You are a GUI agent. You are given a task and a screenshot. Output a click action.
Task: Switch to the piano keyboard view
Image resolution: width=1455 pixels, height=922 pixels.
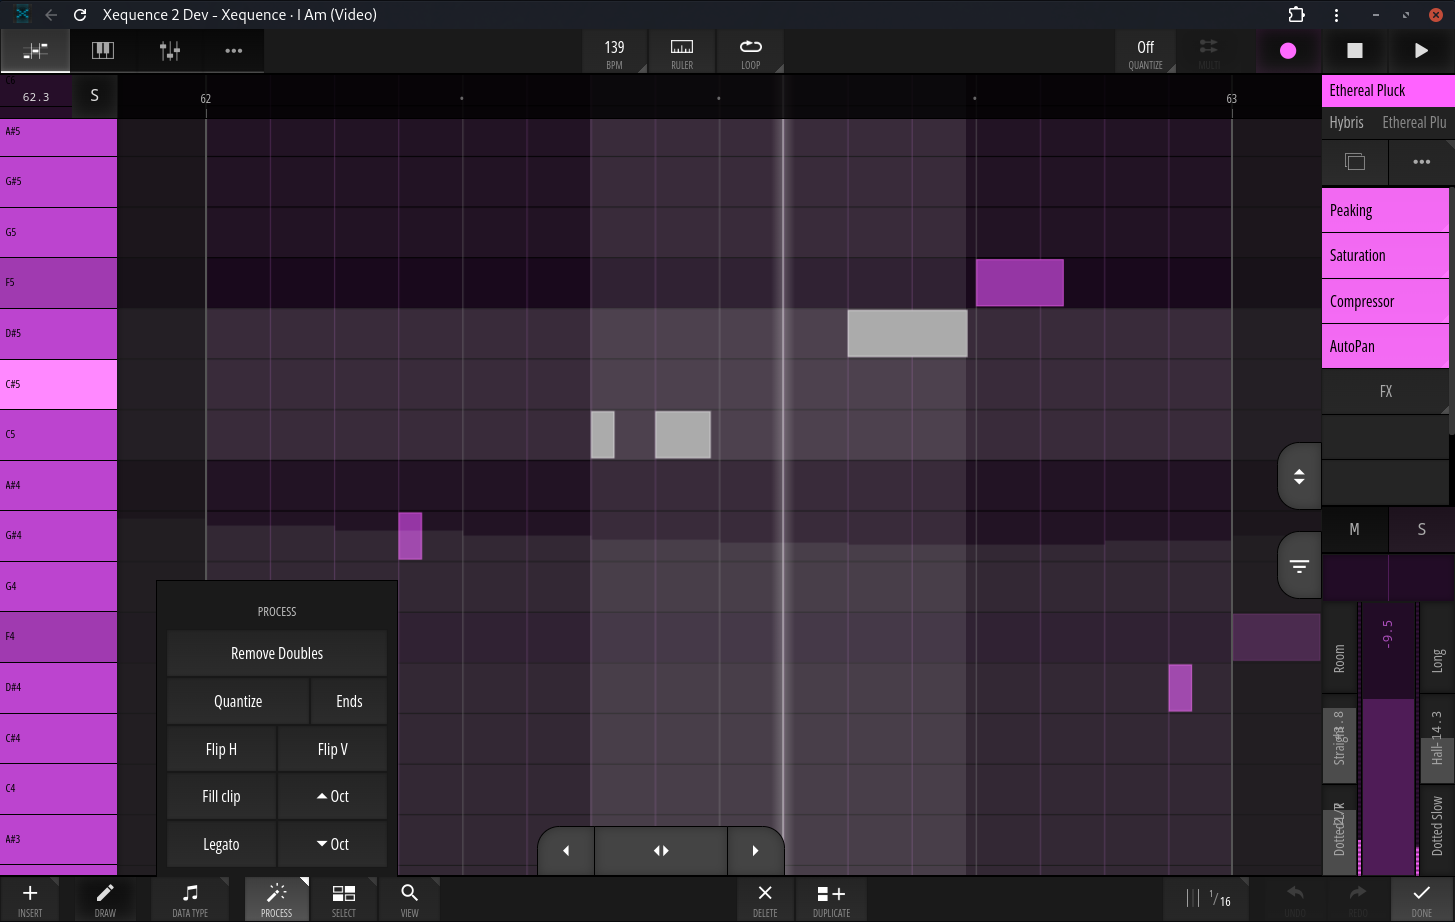pyautogui.click(x=103, y=51)
